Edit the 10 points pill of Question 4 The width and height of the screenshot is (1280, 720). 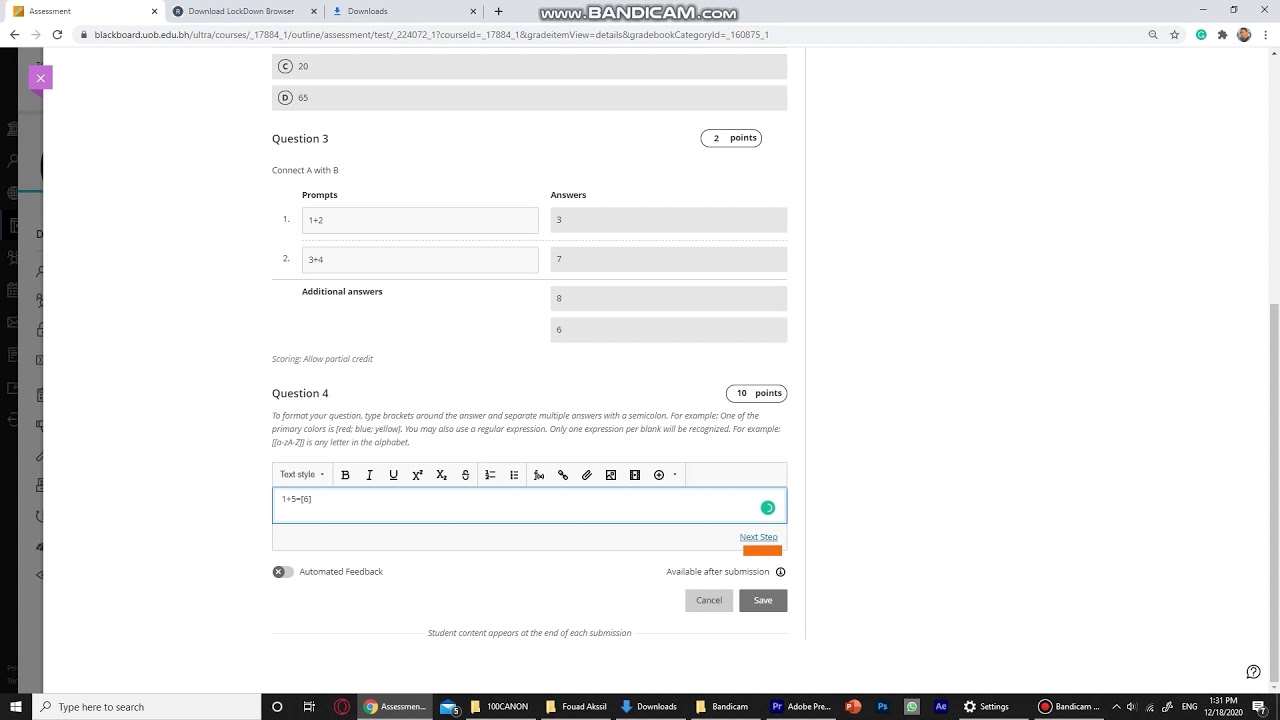(756, 393)
